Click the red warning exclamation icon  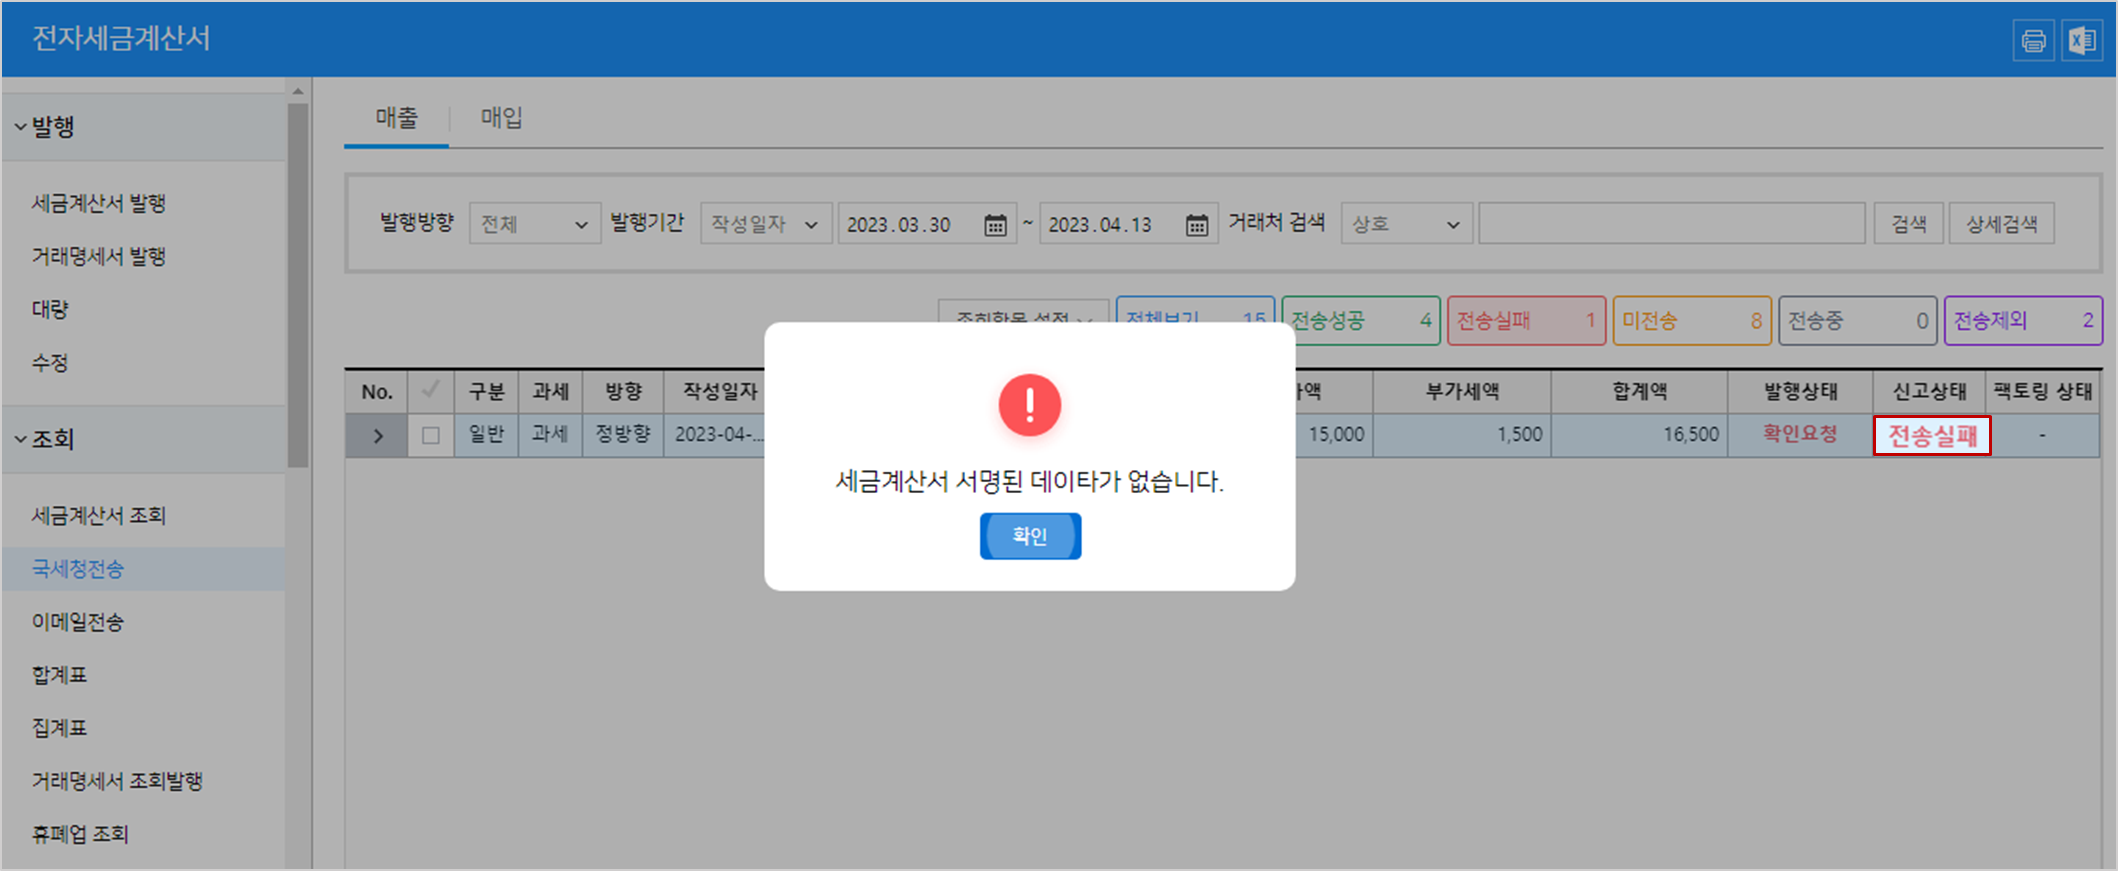pos(1029,405)
